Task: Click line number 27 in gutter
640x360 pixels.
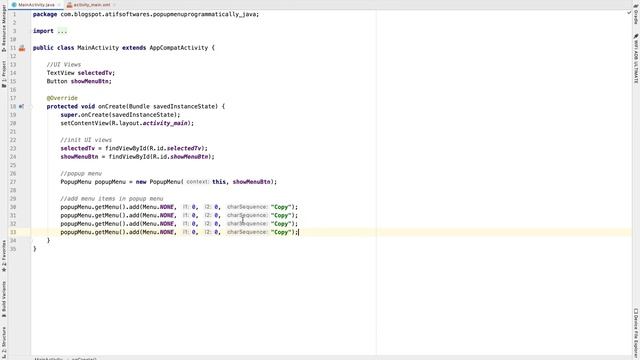Action: [13, 182]
